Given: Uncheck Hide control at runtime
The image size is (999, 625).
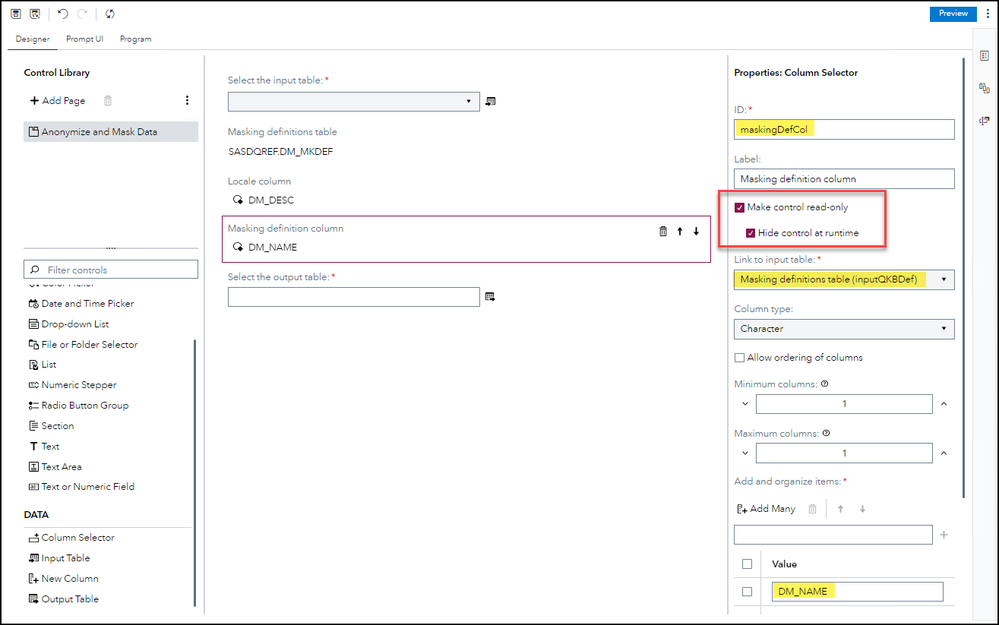Looking at the screenshot, I should click(x=751, y=234).
